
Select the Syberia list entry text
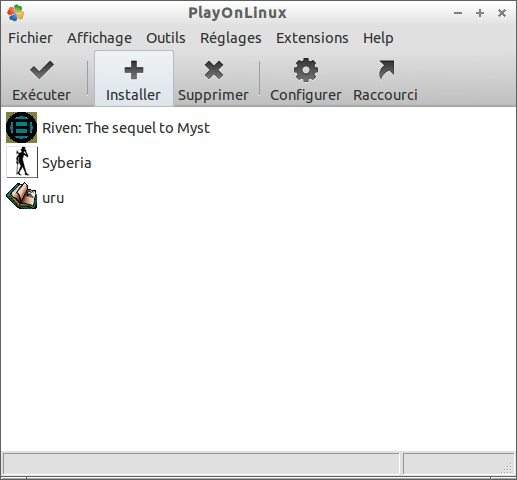pos(67,163)
